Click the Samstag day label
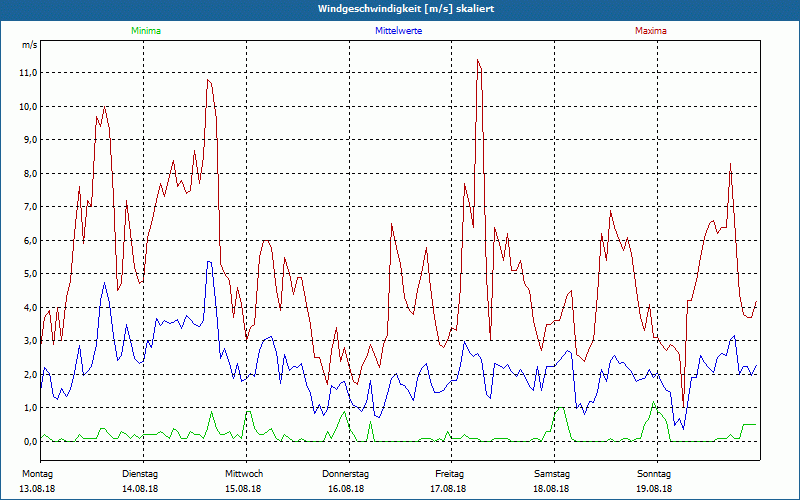 coord(552,474)
